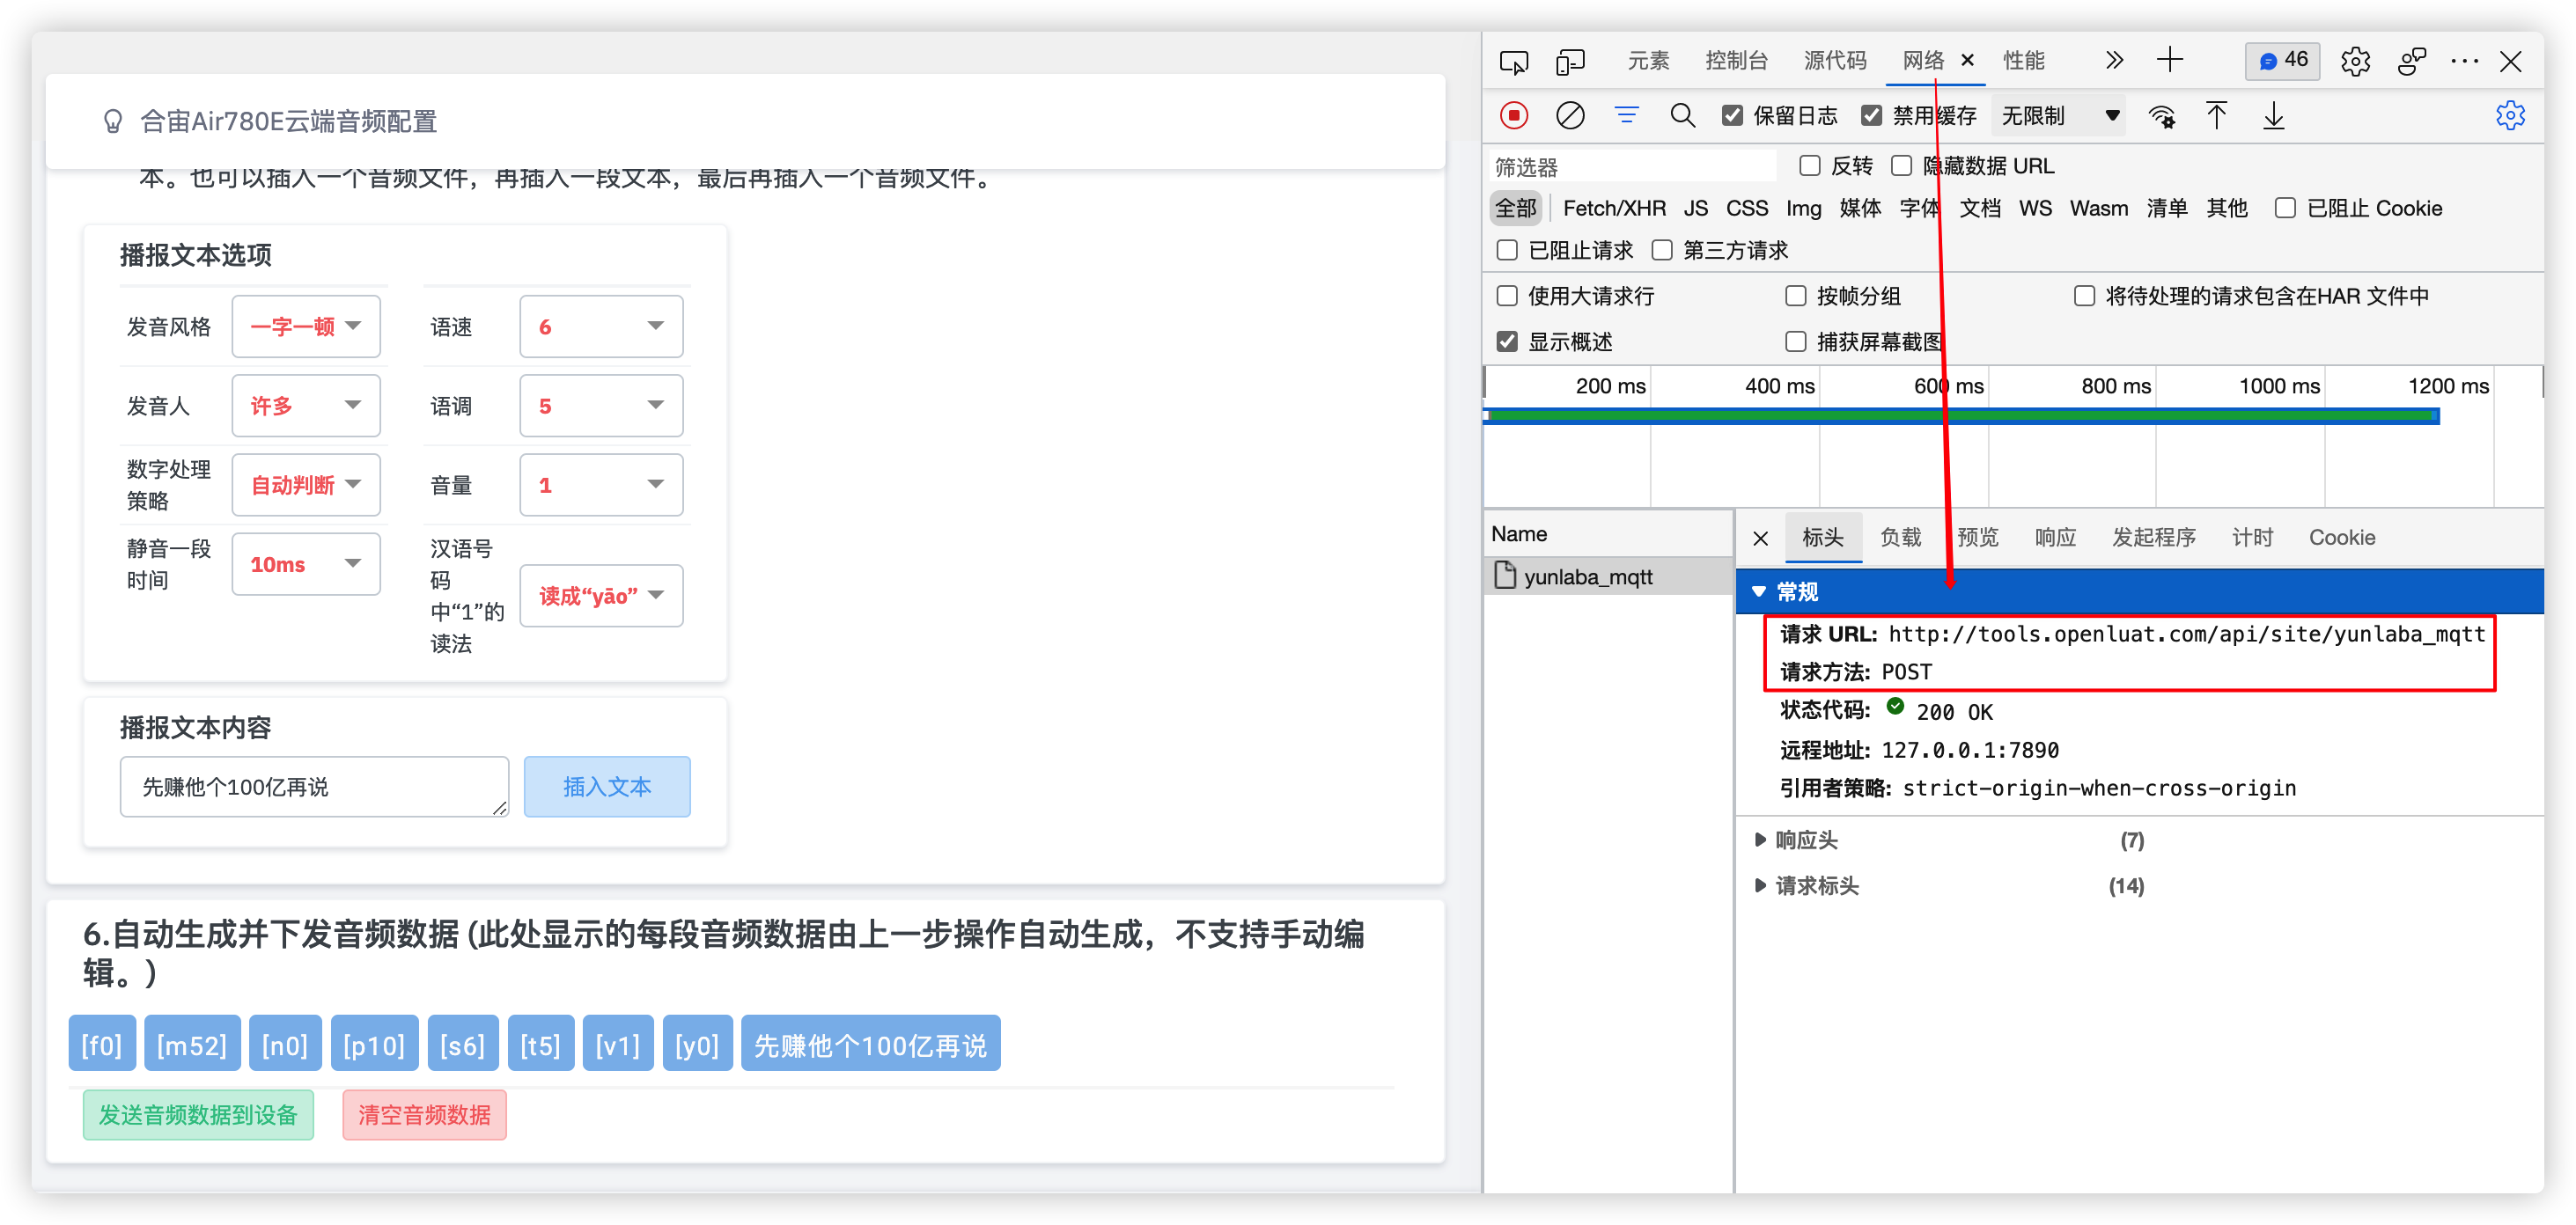Screen dimensions: 2576x1225
Task: Enable 捕获屏幕截图 checkbox
Action: tap(1795, 342)
